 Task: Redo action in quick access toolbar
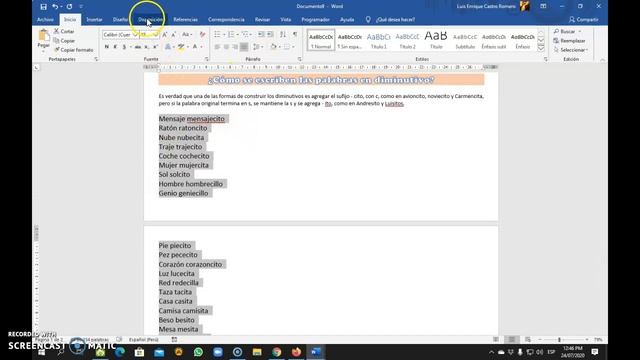coord(69,7)
